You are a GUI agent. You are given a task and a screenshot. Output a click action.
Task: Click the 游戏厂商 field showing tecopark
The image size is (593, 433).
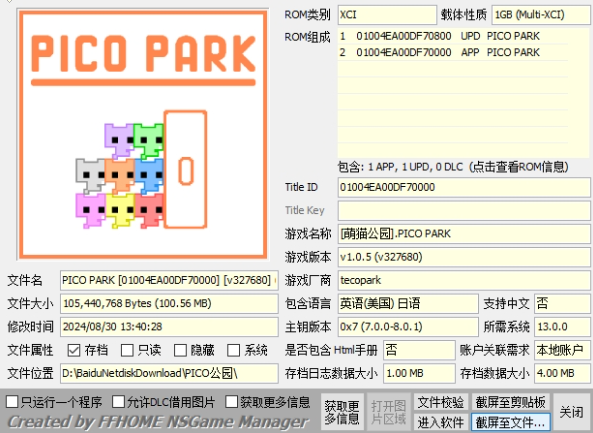click(x=464, y=281)
